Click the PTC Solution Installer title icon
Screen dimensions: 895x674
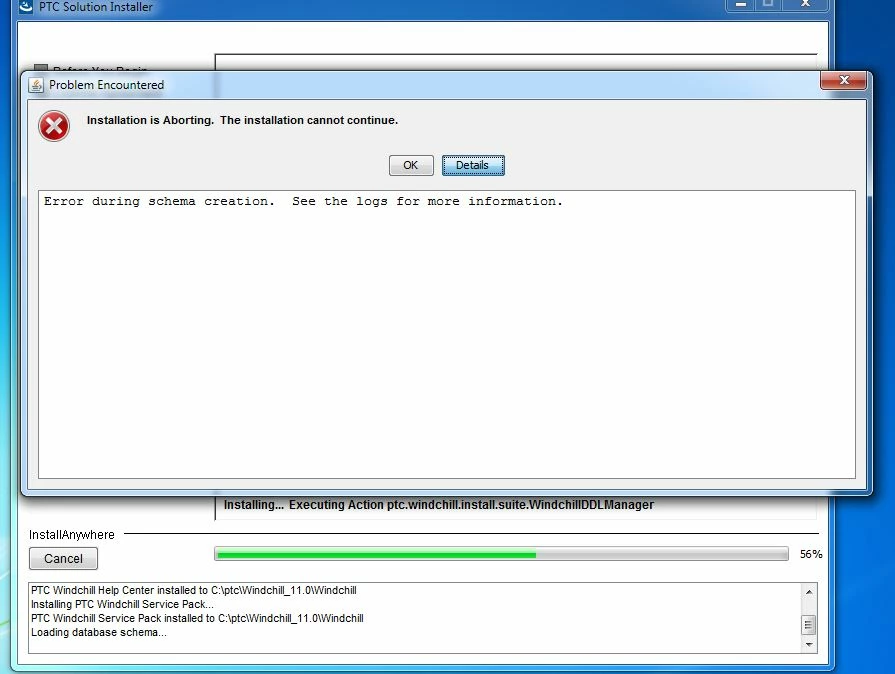pos(26,6)
